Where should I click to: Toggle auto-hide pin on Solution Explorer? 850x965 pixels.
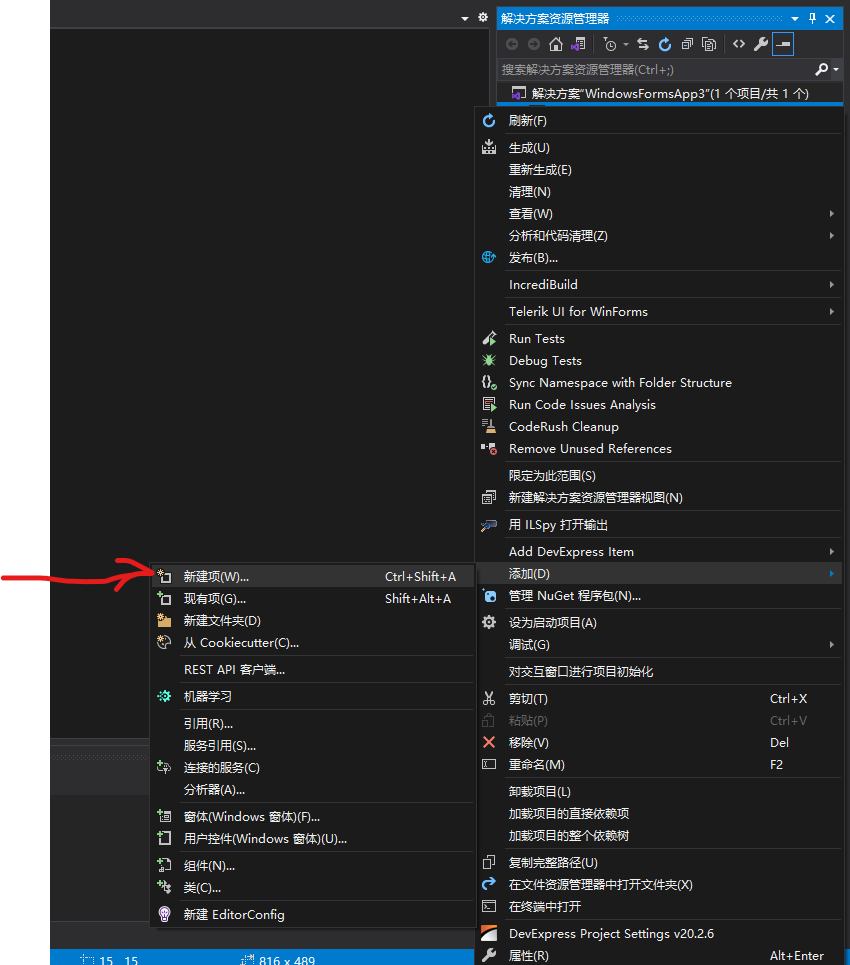pos(812,18)
